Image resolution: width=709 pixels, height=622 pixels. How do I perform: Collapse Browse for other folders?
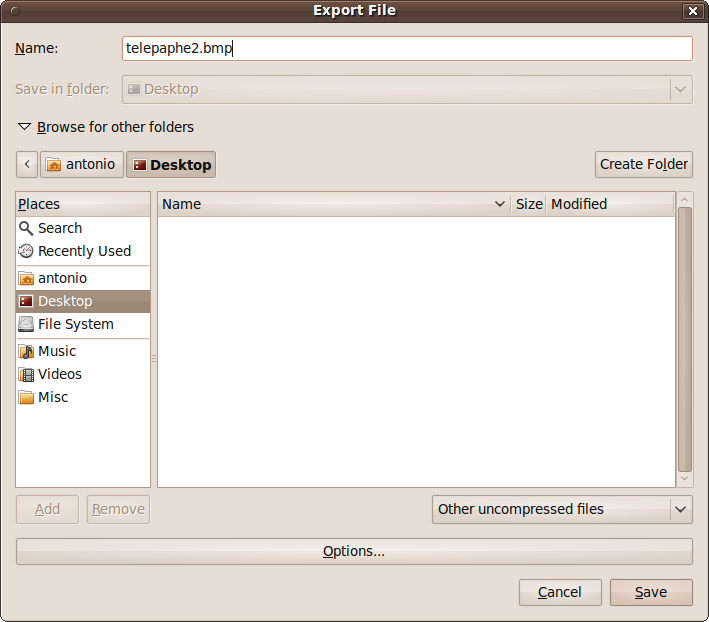(24, 127)
